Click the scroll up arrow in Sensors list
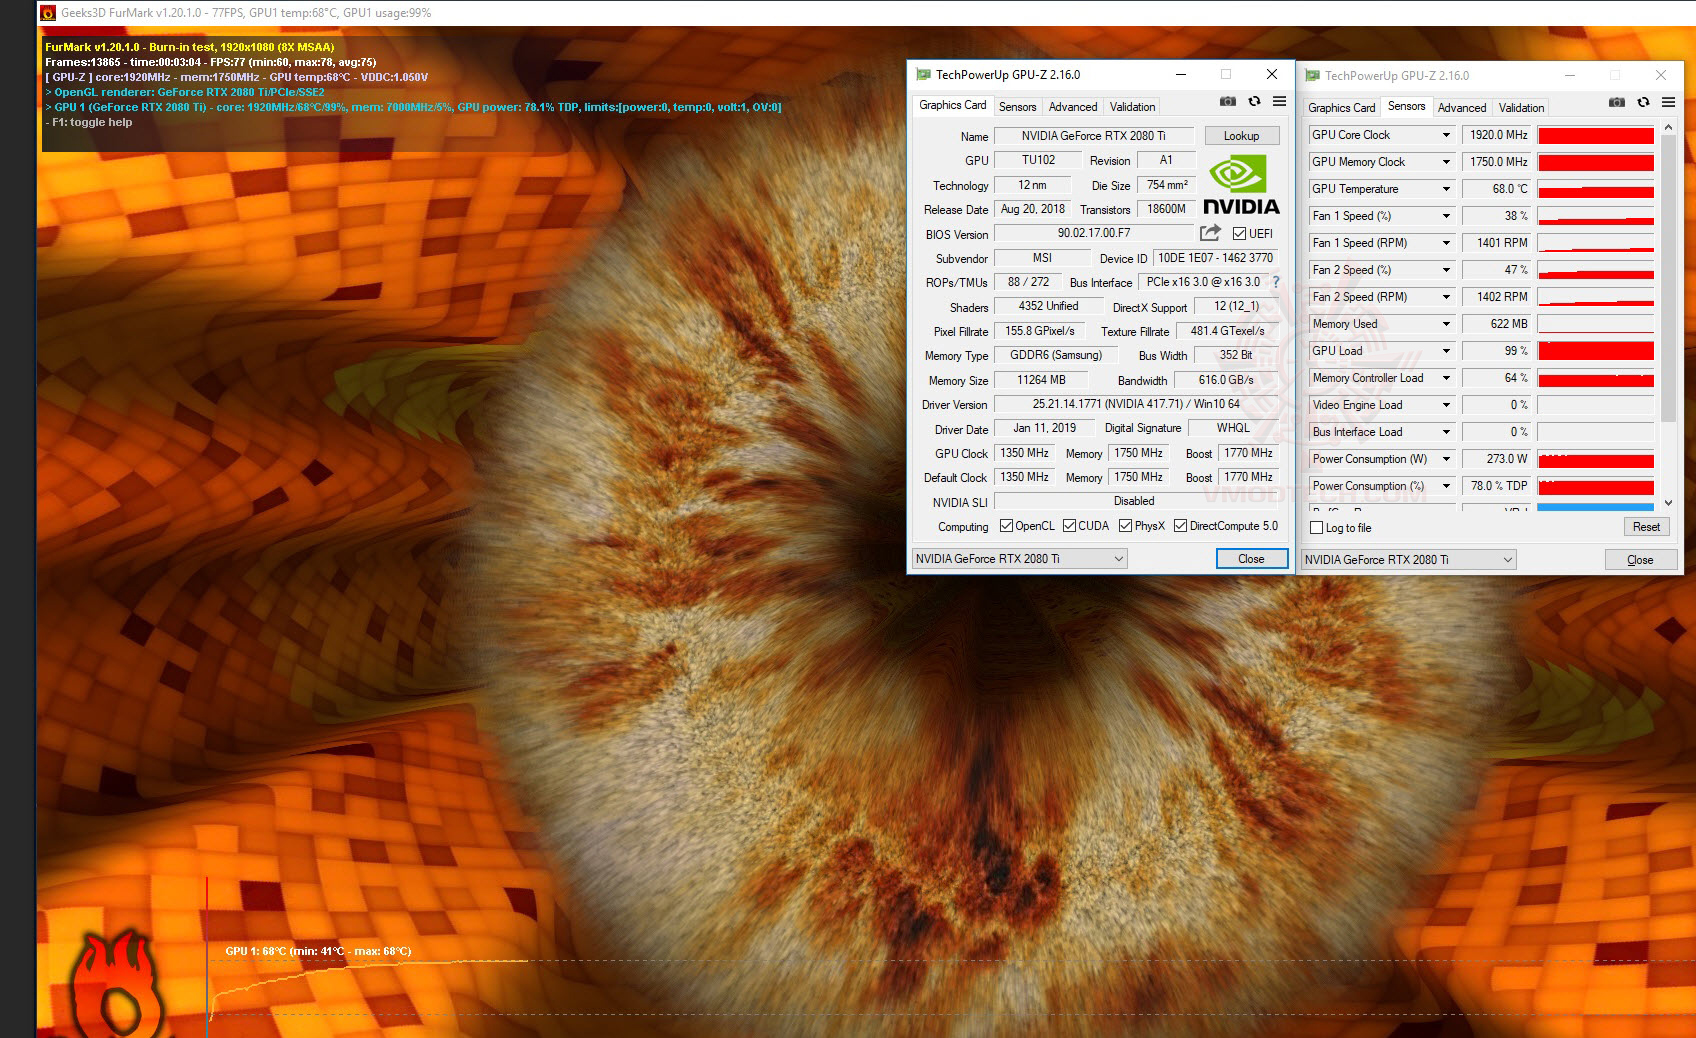The image size is (1696, 1038). tap(1667, 127)
